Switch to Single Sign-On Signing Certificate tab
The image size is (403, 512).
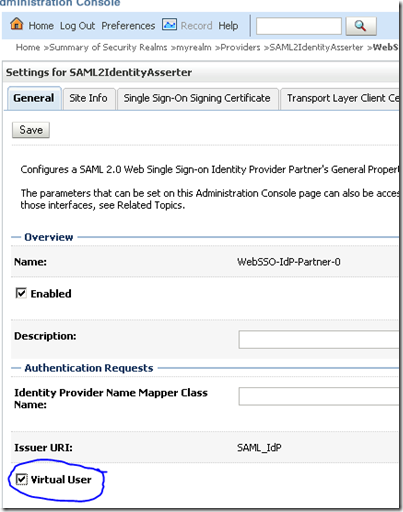[x=197, y=99]
